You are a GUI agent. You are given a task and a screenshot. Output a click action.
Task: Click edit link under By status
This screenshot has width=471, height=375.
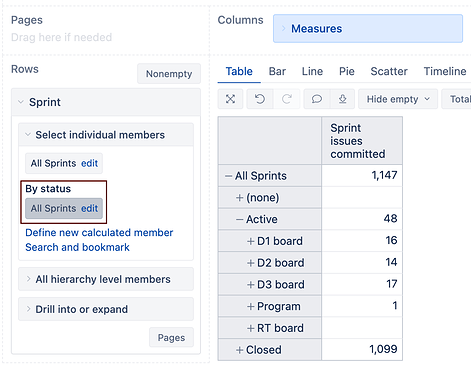[x=89, y=208]
